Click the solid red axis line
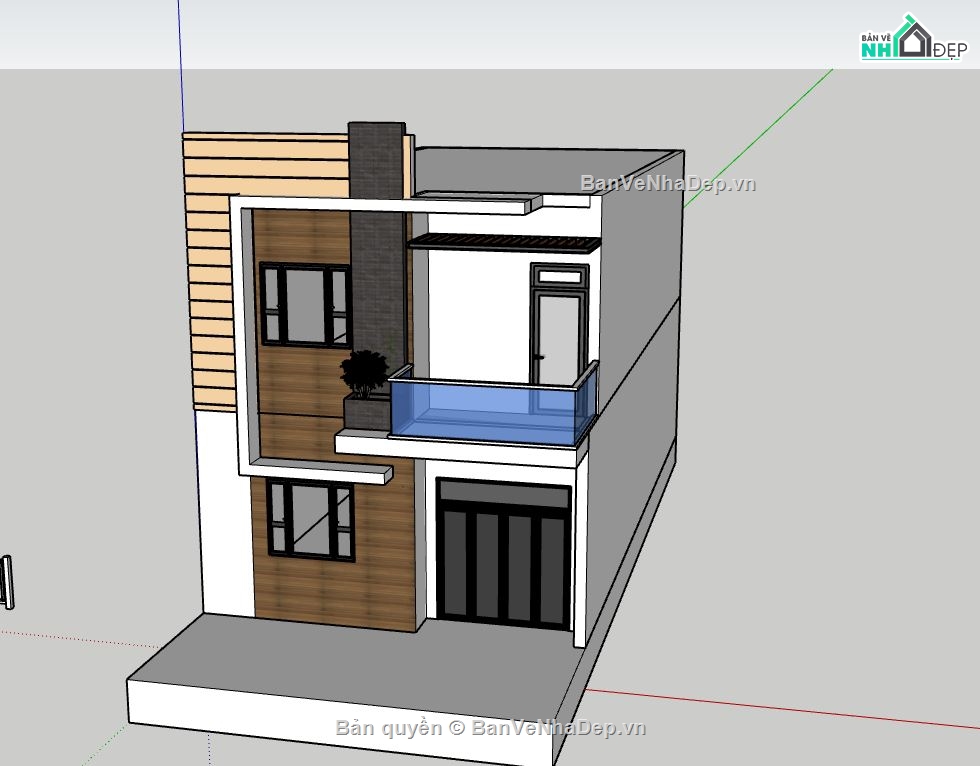 click(780, 708)
